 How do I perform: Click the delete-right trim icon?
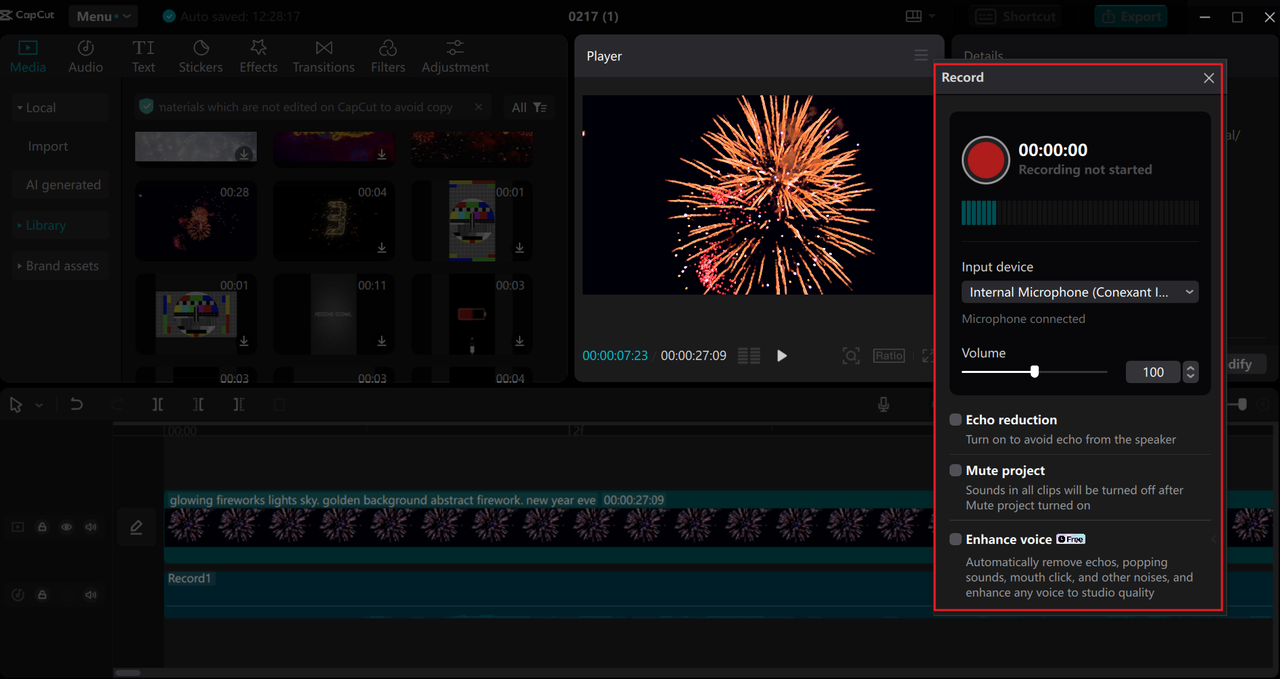(x=238, y=405)
